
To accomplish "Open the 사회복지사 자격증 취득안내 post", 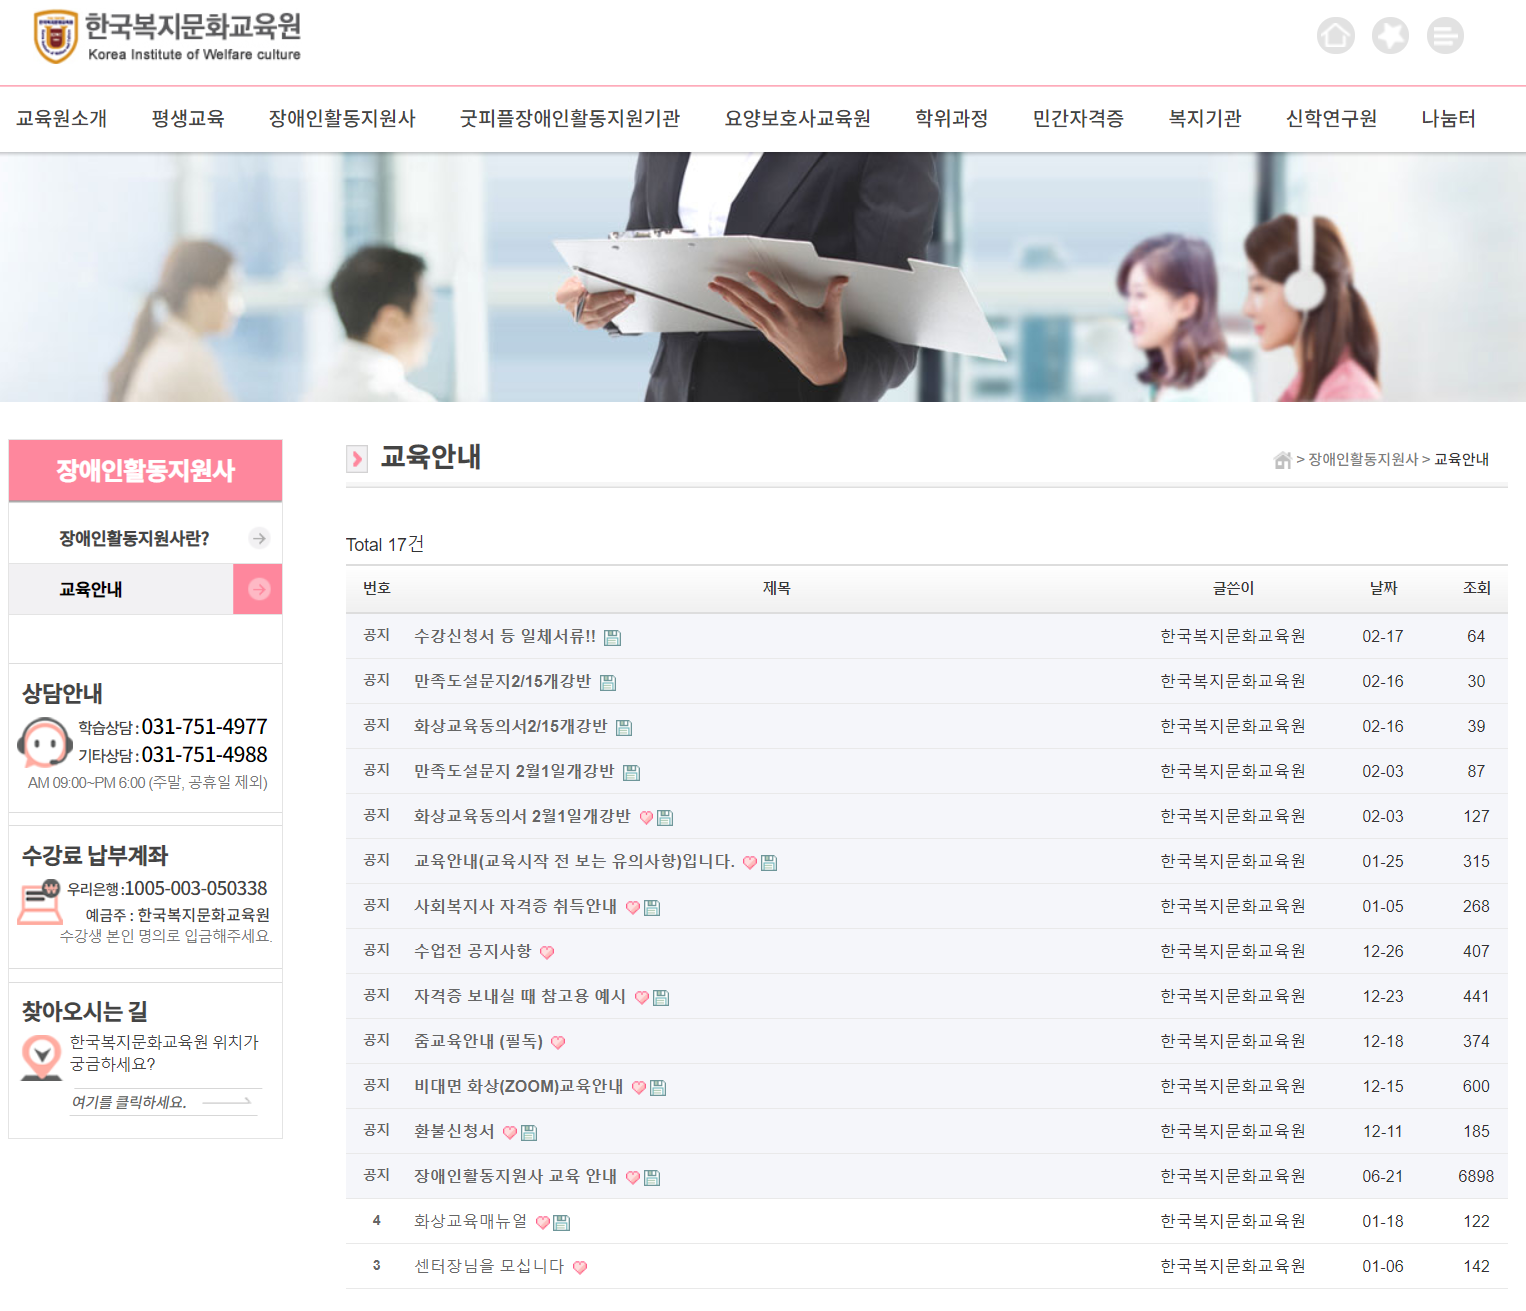I will pyautogui.click(x=516, y=906).
